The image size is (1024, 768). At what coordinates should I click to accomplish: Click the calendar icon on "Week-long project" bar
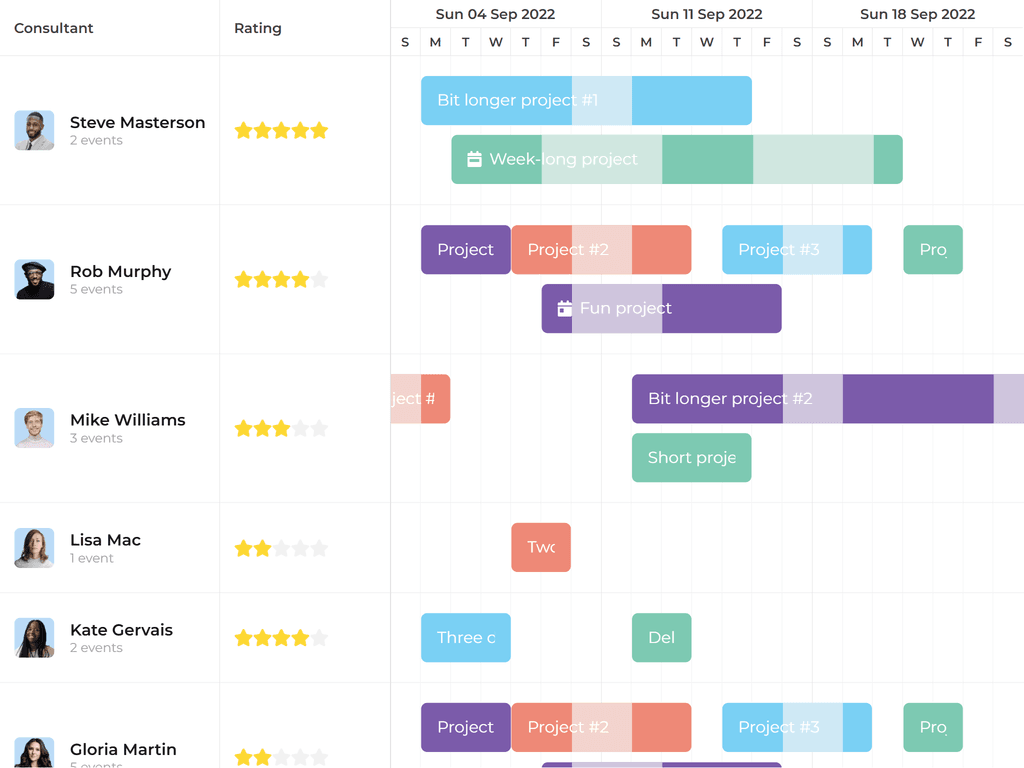point(472,158)
